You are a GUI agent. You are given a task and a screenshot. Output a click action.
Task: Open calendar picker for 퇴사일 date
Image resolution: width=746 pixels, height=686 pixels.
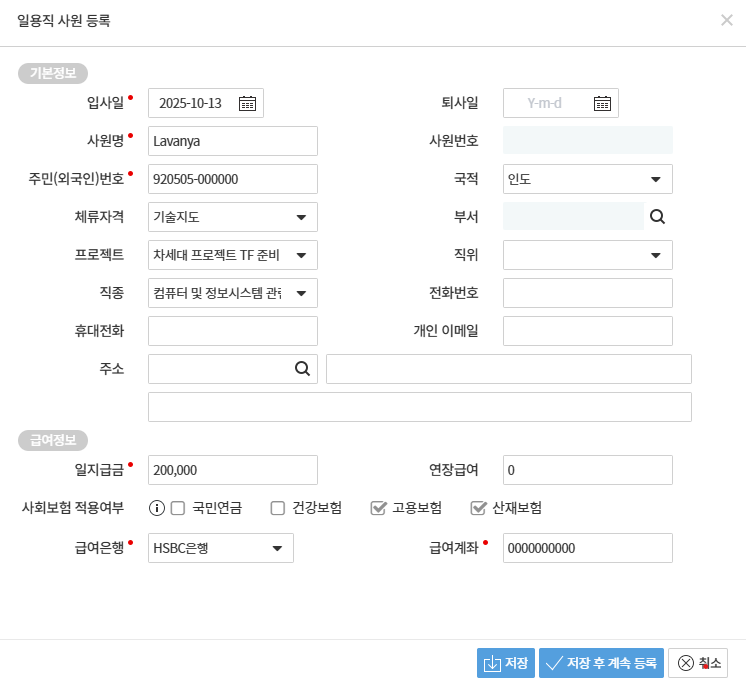pyautogui.click(x=602, y=103)
